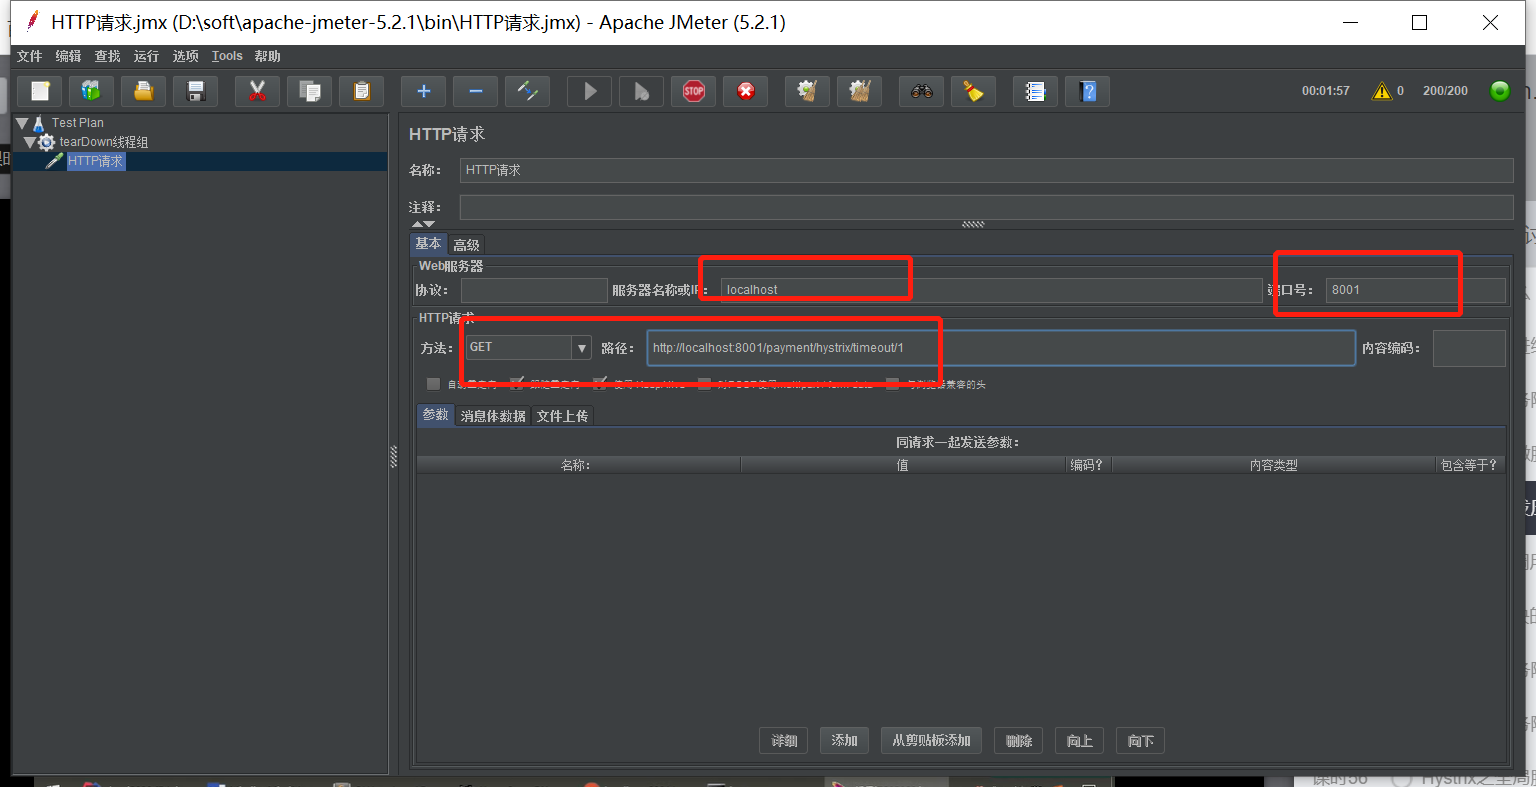
Task: Switch to the 文件上传 tab
Action: click(x=562, y=416)
